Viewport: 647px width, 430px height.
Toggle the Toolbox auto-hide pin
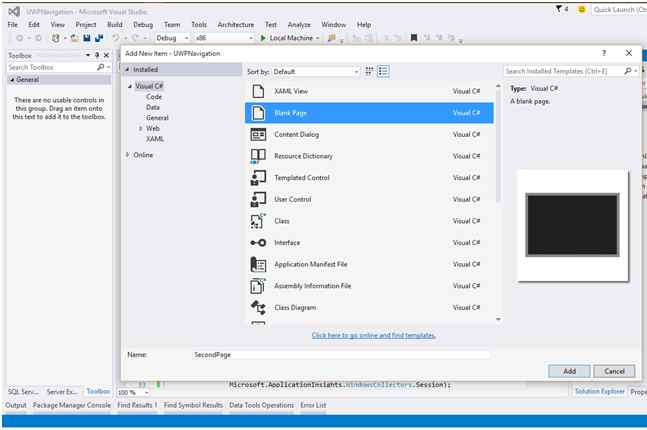[x=97, y=55]
